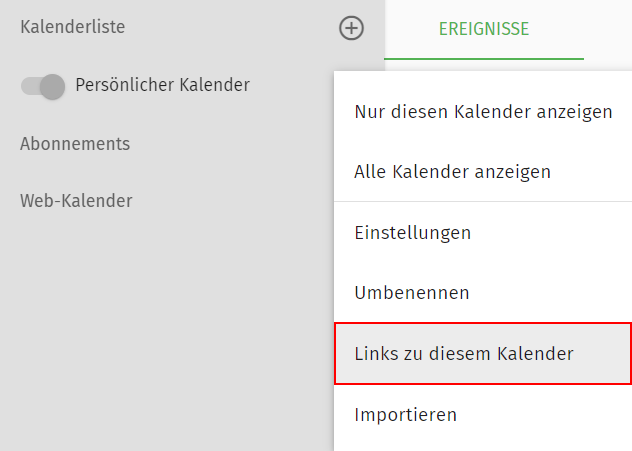Expand the Web-Kalender section
632x451 pixels.
(76, 201)
